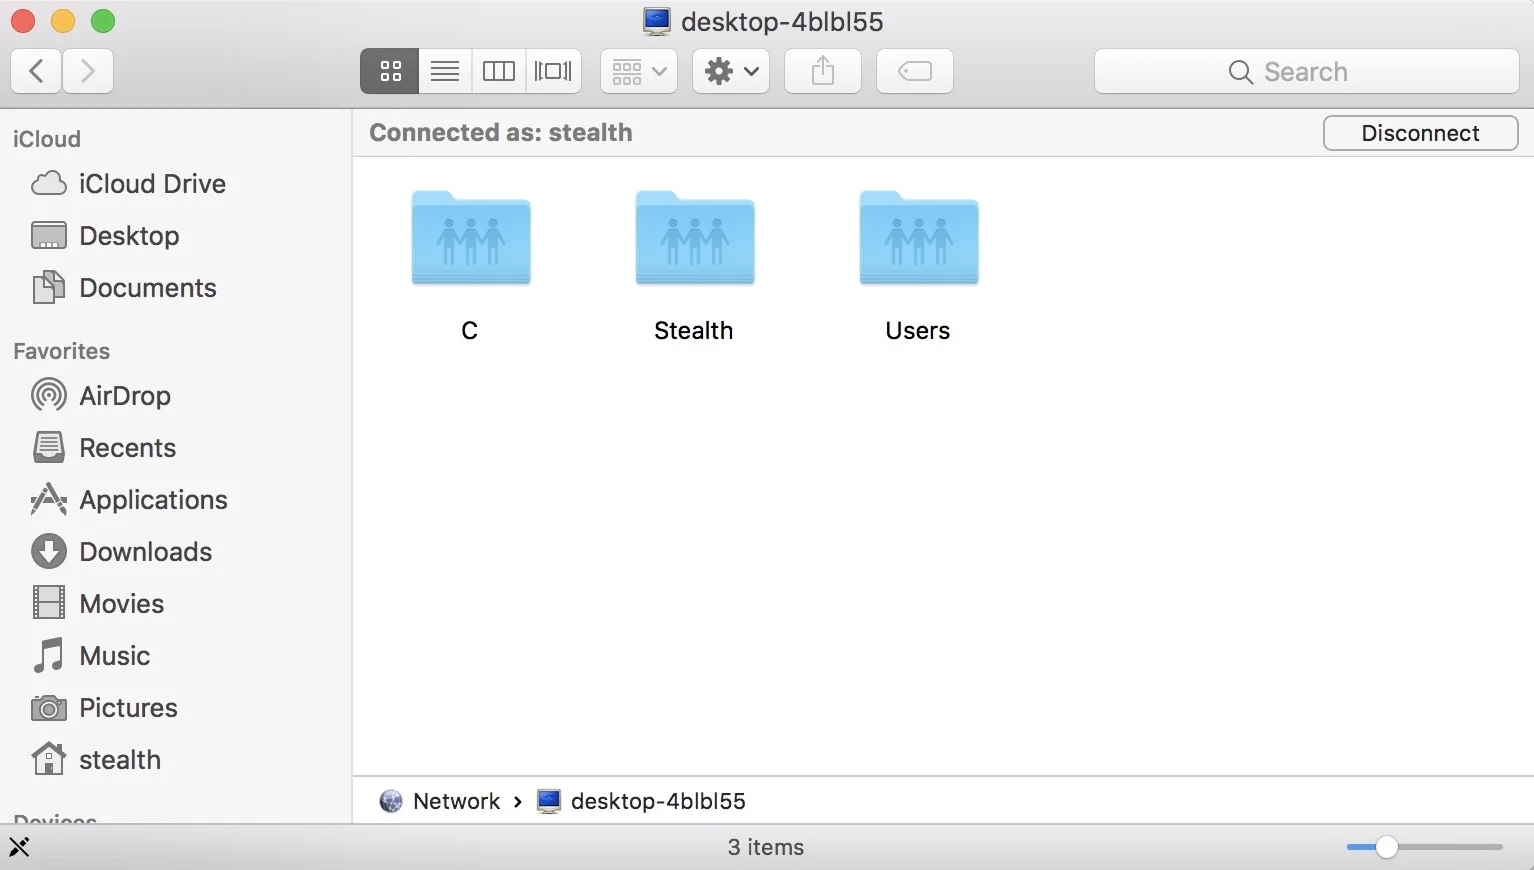
Task: Switch to column view mode
Action: [x=499, y=71]
